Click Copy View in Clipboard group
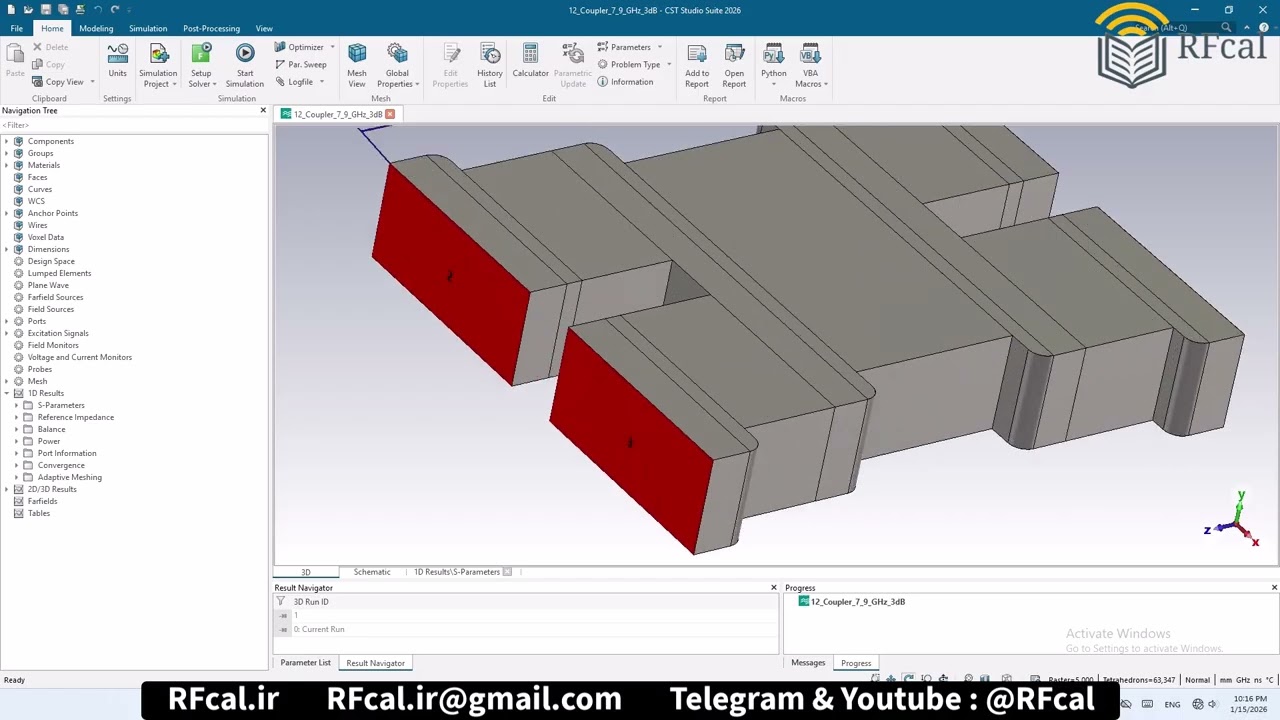Screen dimensions: 1280x720 tap(57, 82)
